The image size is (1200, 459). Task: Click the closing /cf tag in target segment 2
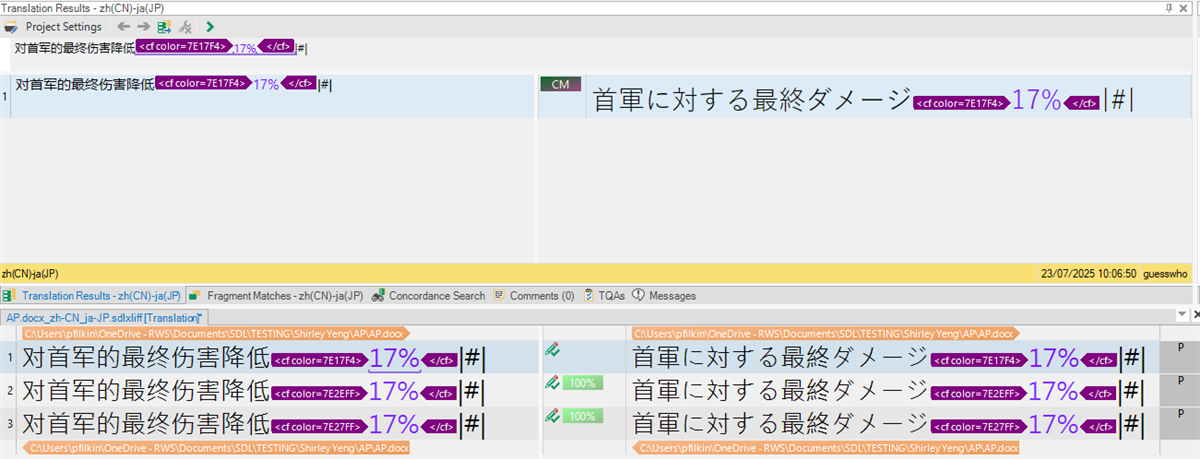pyautogui.click(x=1098, y=393)
